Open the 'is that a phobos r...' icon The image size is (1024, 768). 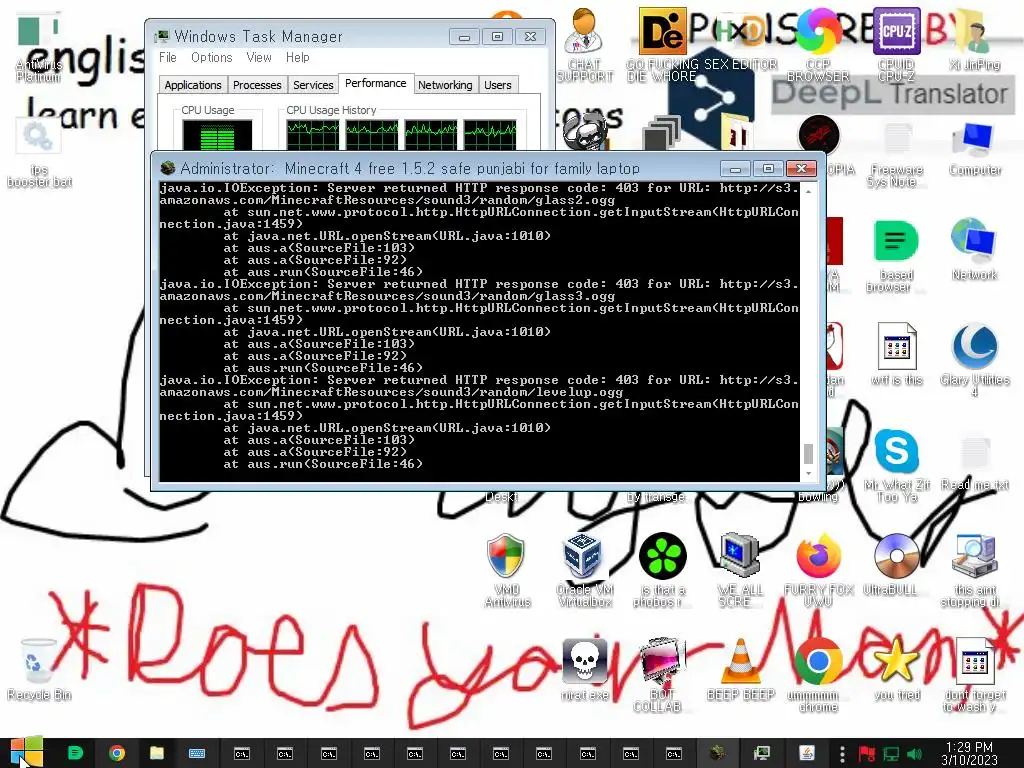tap(662, 570)
